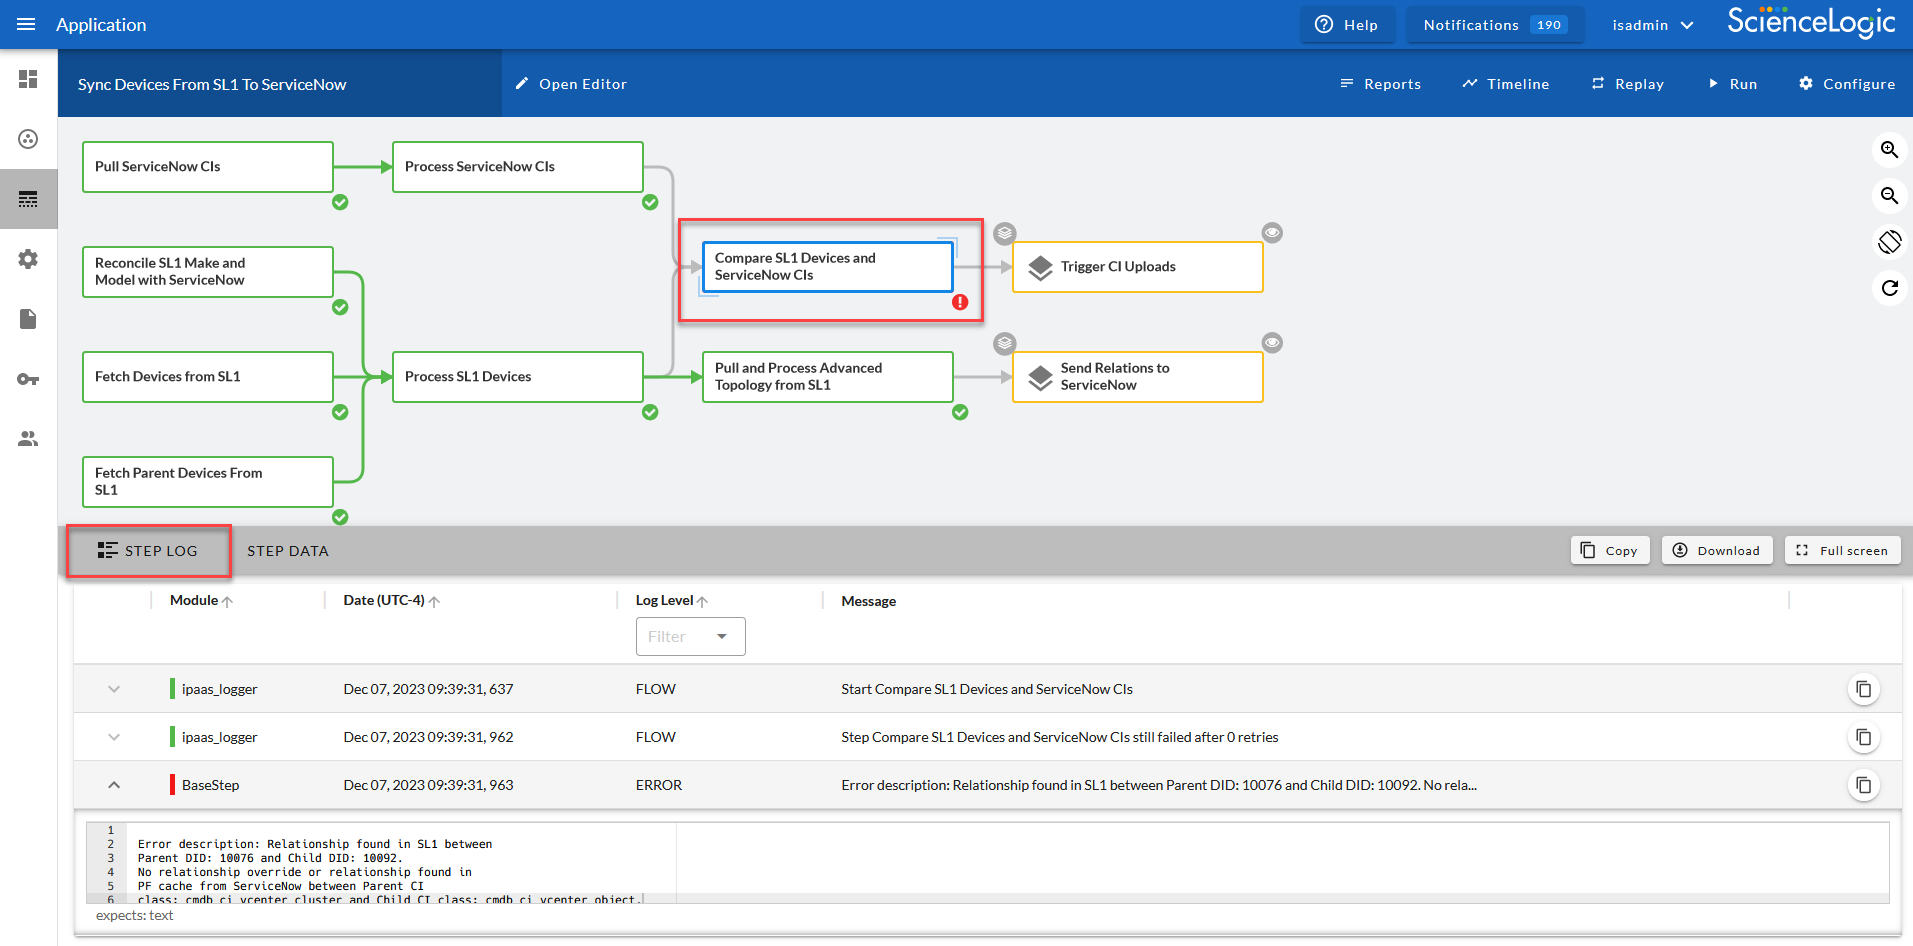The image size is (1913, 946).
Task: Select the Process SL1 Devices step
Action: pyautogui.click(x=517, y=377)
